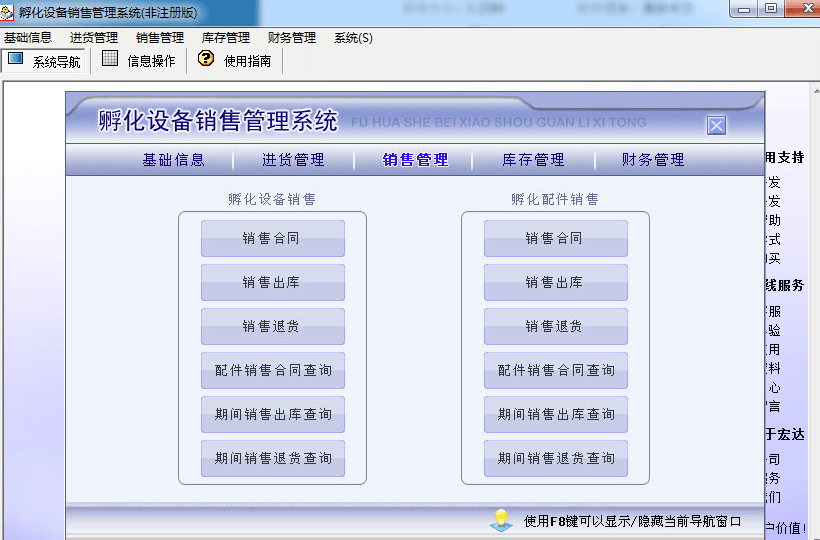Open the 库存管理 menu in menu bar
Image resolution: width=820 pixels, height=540 pixels.
point(225,38)
